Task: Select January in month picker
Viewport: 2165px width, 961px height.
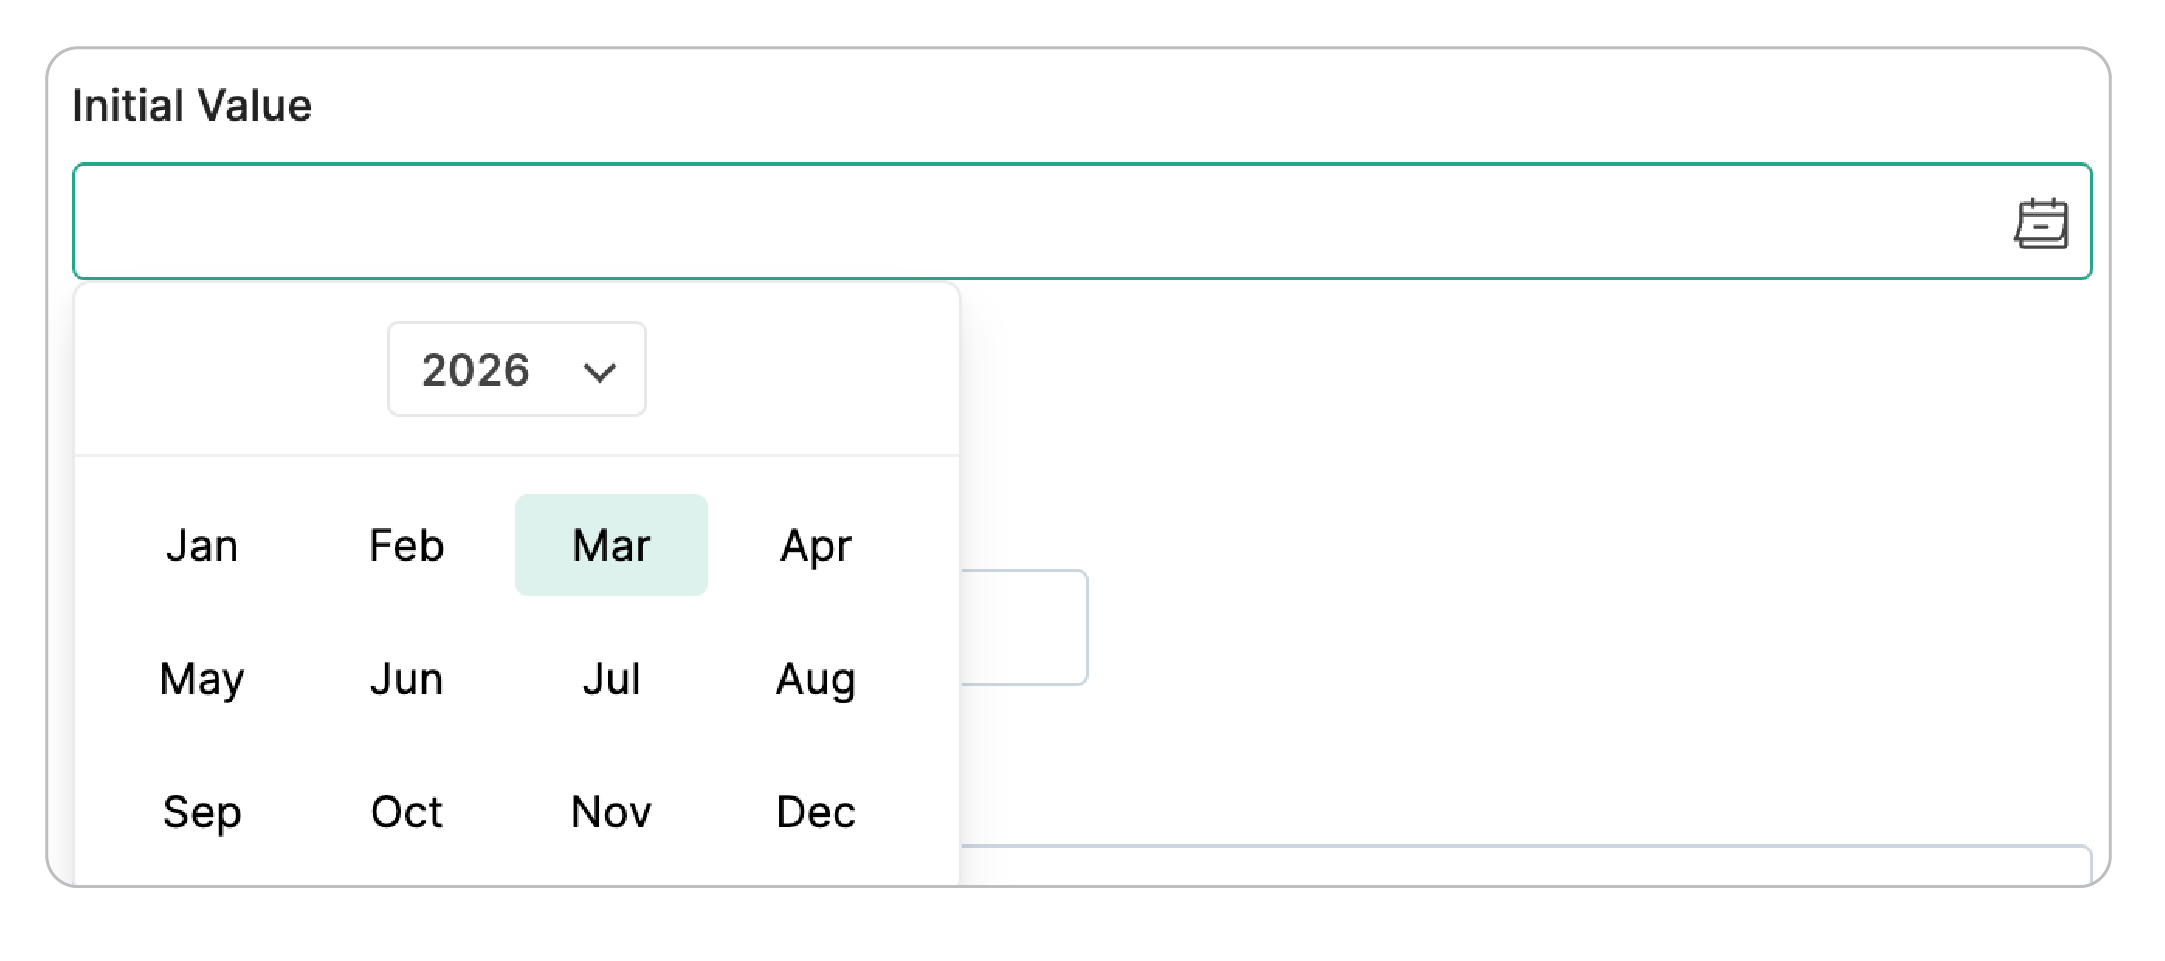Action: coord(202,546)
